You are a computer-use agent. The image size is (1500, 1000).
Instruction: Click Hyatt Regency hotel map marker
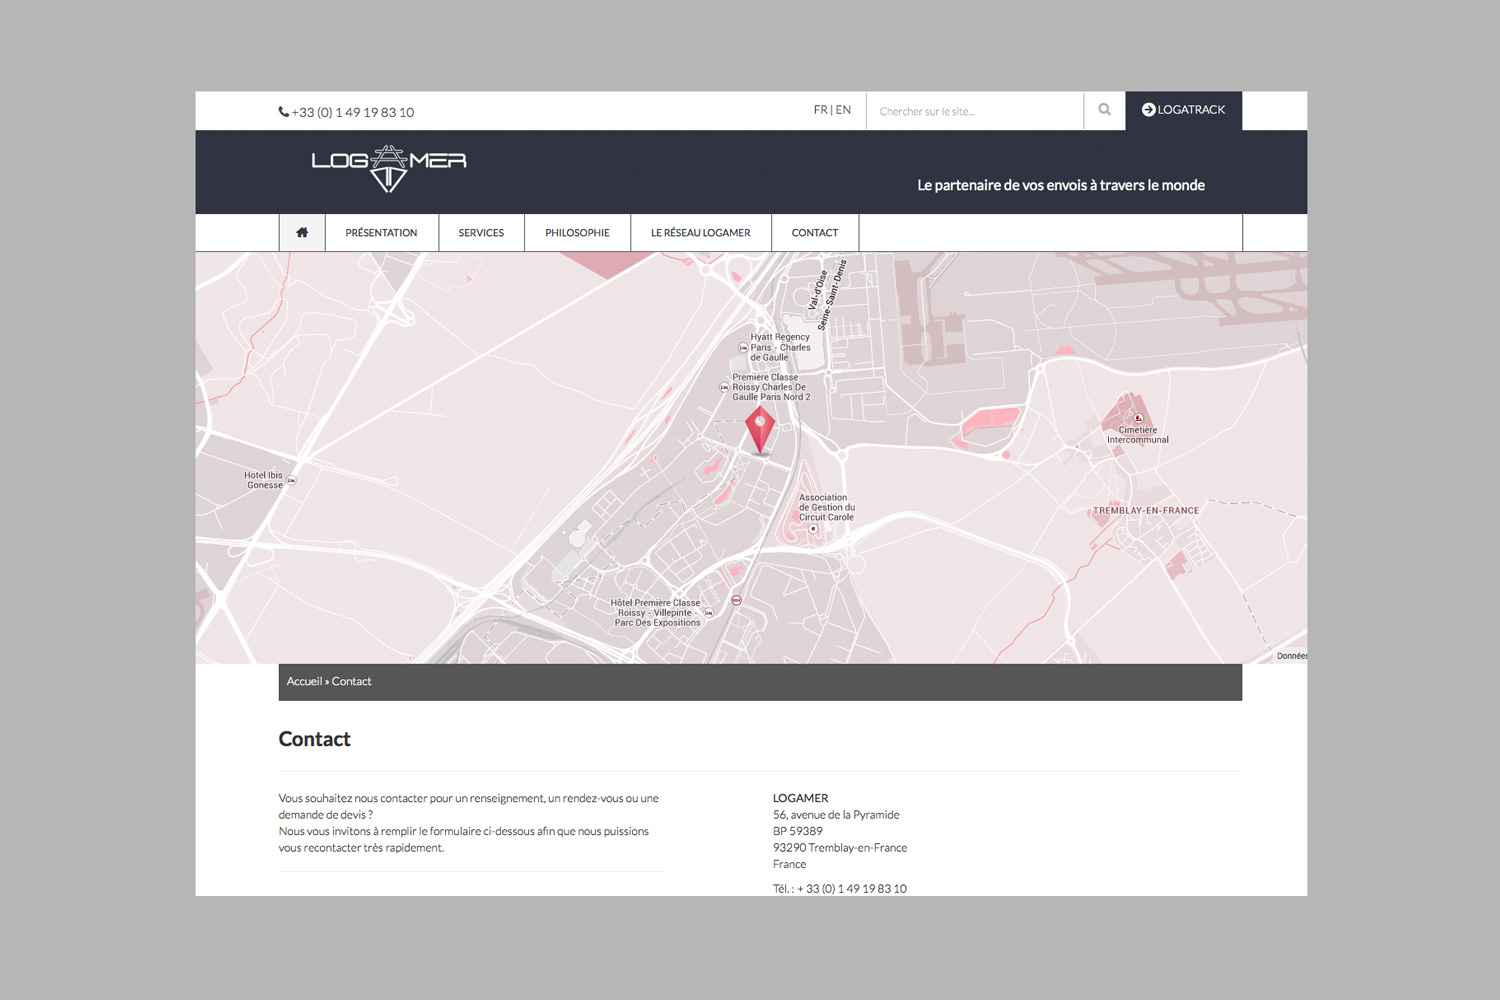[743, 348]
